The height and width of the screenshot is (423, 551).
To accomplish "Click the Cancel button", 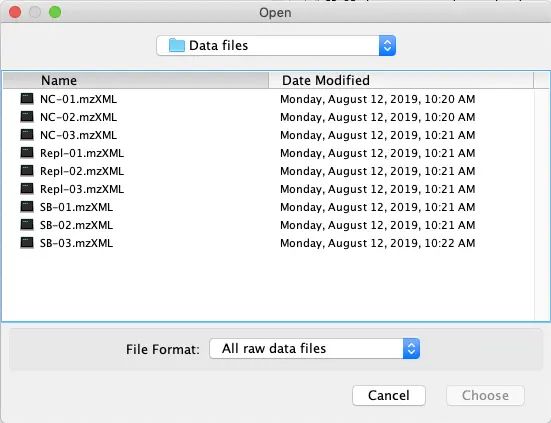I will coord(389,395).
